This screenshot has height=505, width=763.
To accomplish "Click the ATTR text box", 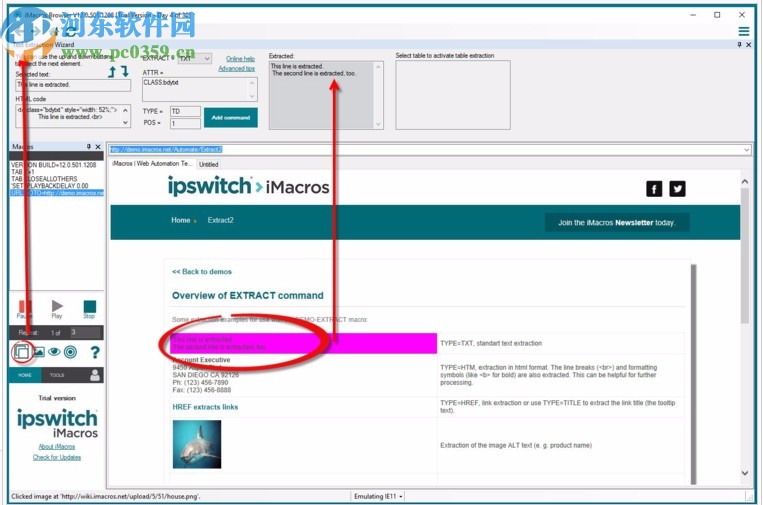I will [200, 90].
